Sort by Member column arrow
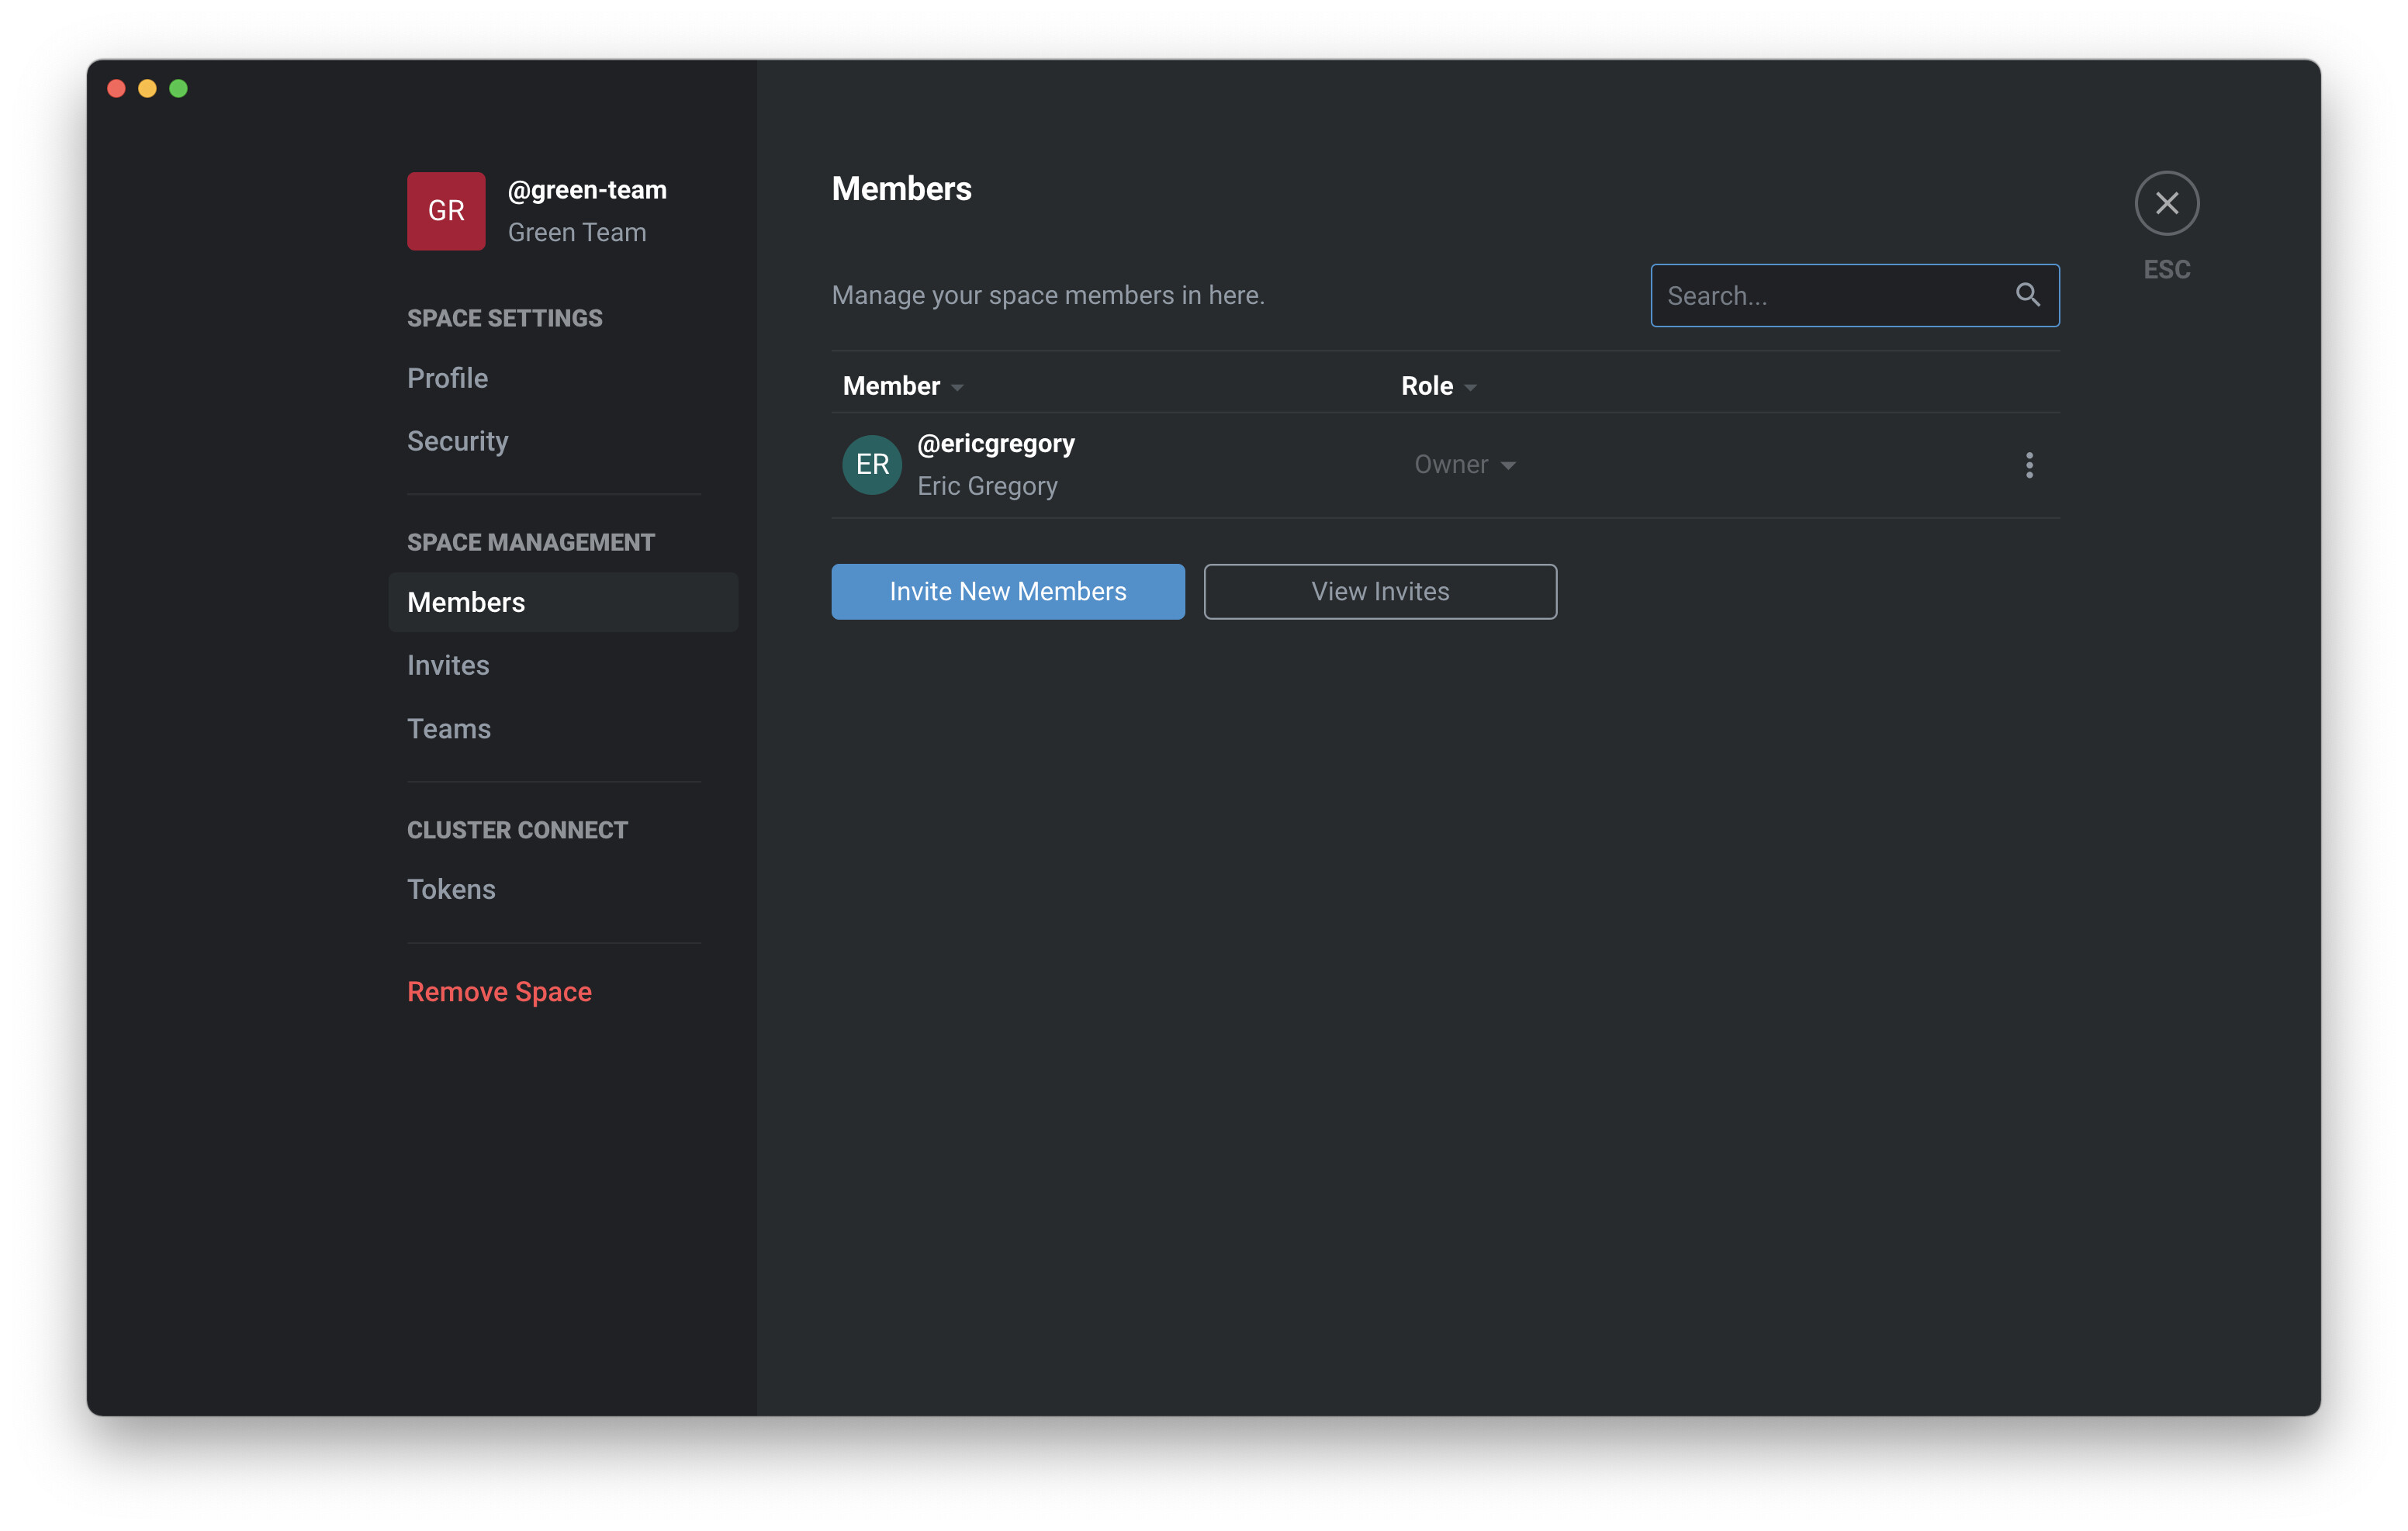Image resolution: width=2408 pixels, height=1531 pixels. coord(957,388)
